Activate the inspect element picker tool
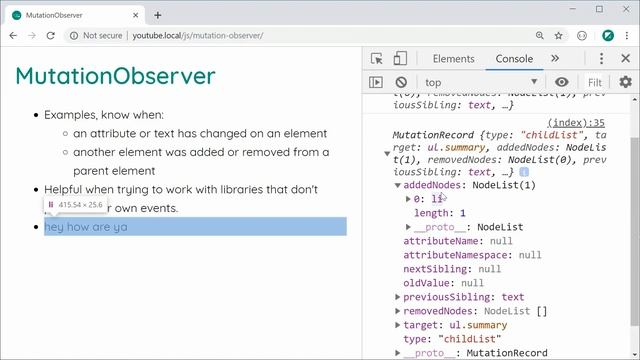The width and height of the screenshot is (640, 360). coord(376,59)
